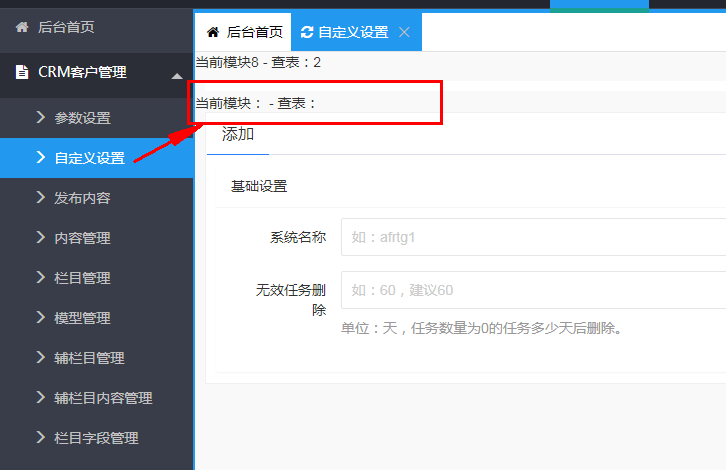Open 参数设置 in the sidebar
Image resolution: width=726 pixels, height=470 pixels.
click(x=82, y=118)
